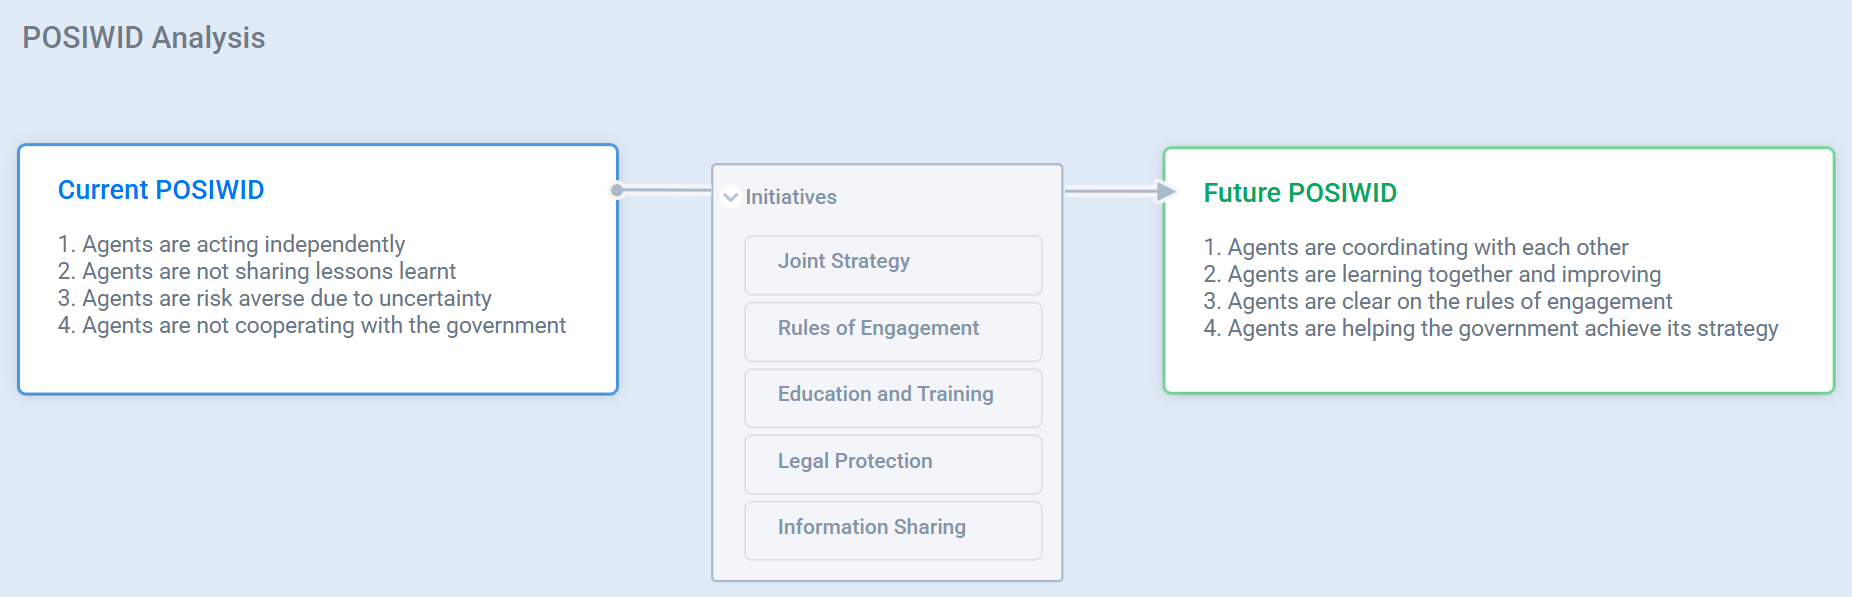Click the Initiatives group label

790,197
